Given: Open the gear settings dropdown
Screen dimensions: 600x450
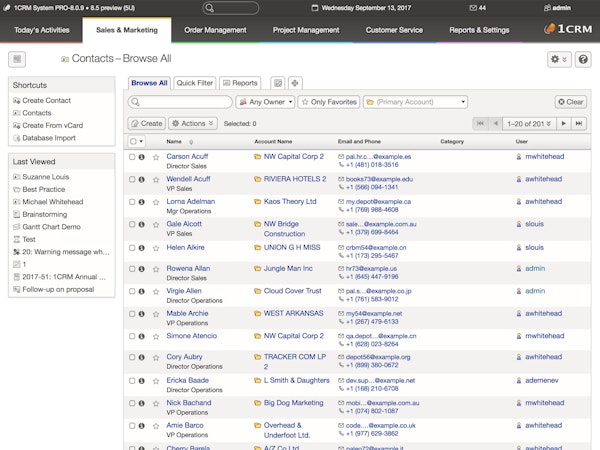Looking at the screenshot, I should coord(559,59).
